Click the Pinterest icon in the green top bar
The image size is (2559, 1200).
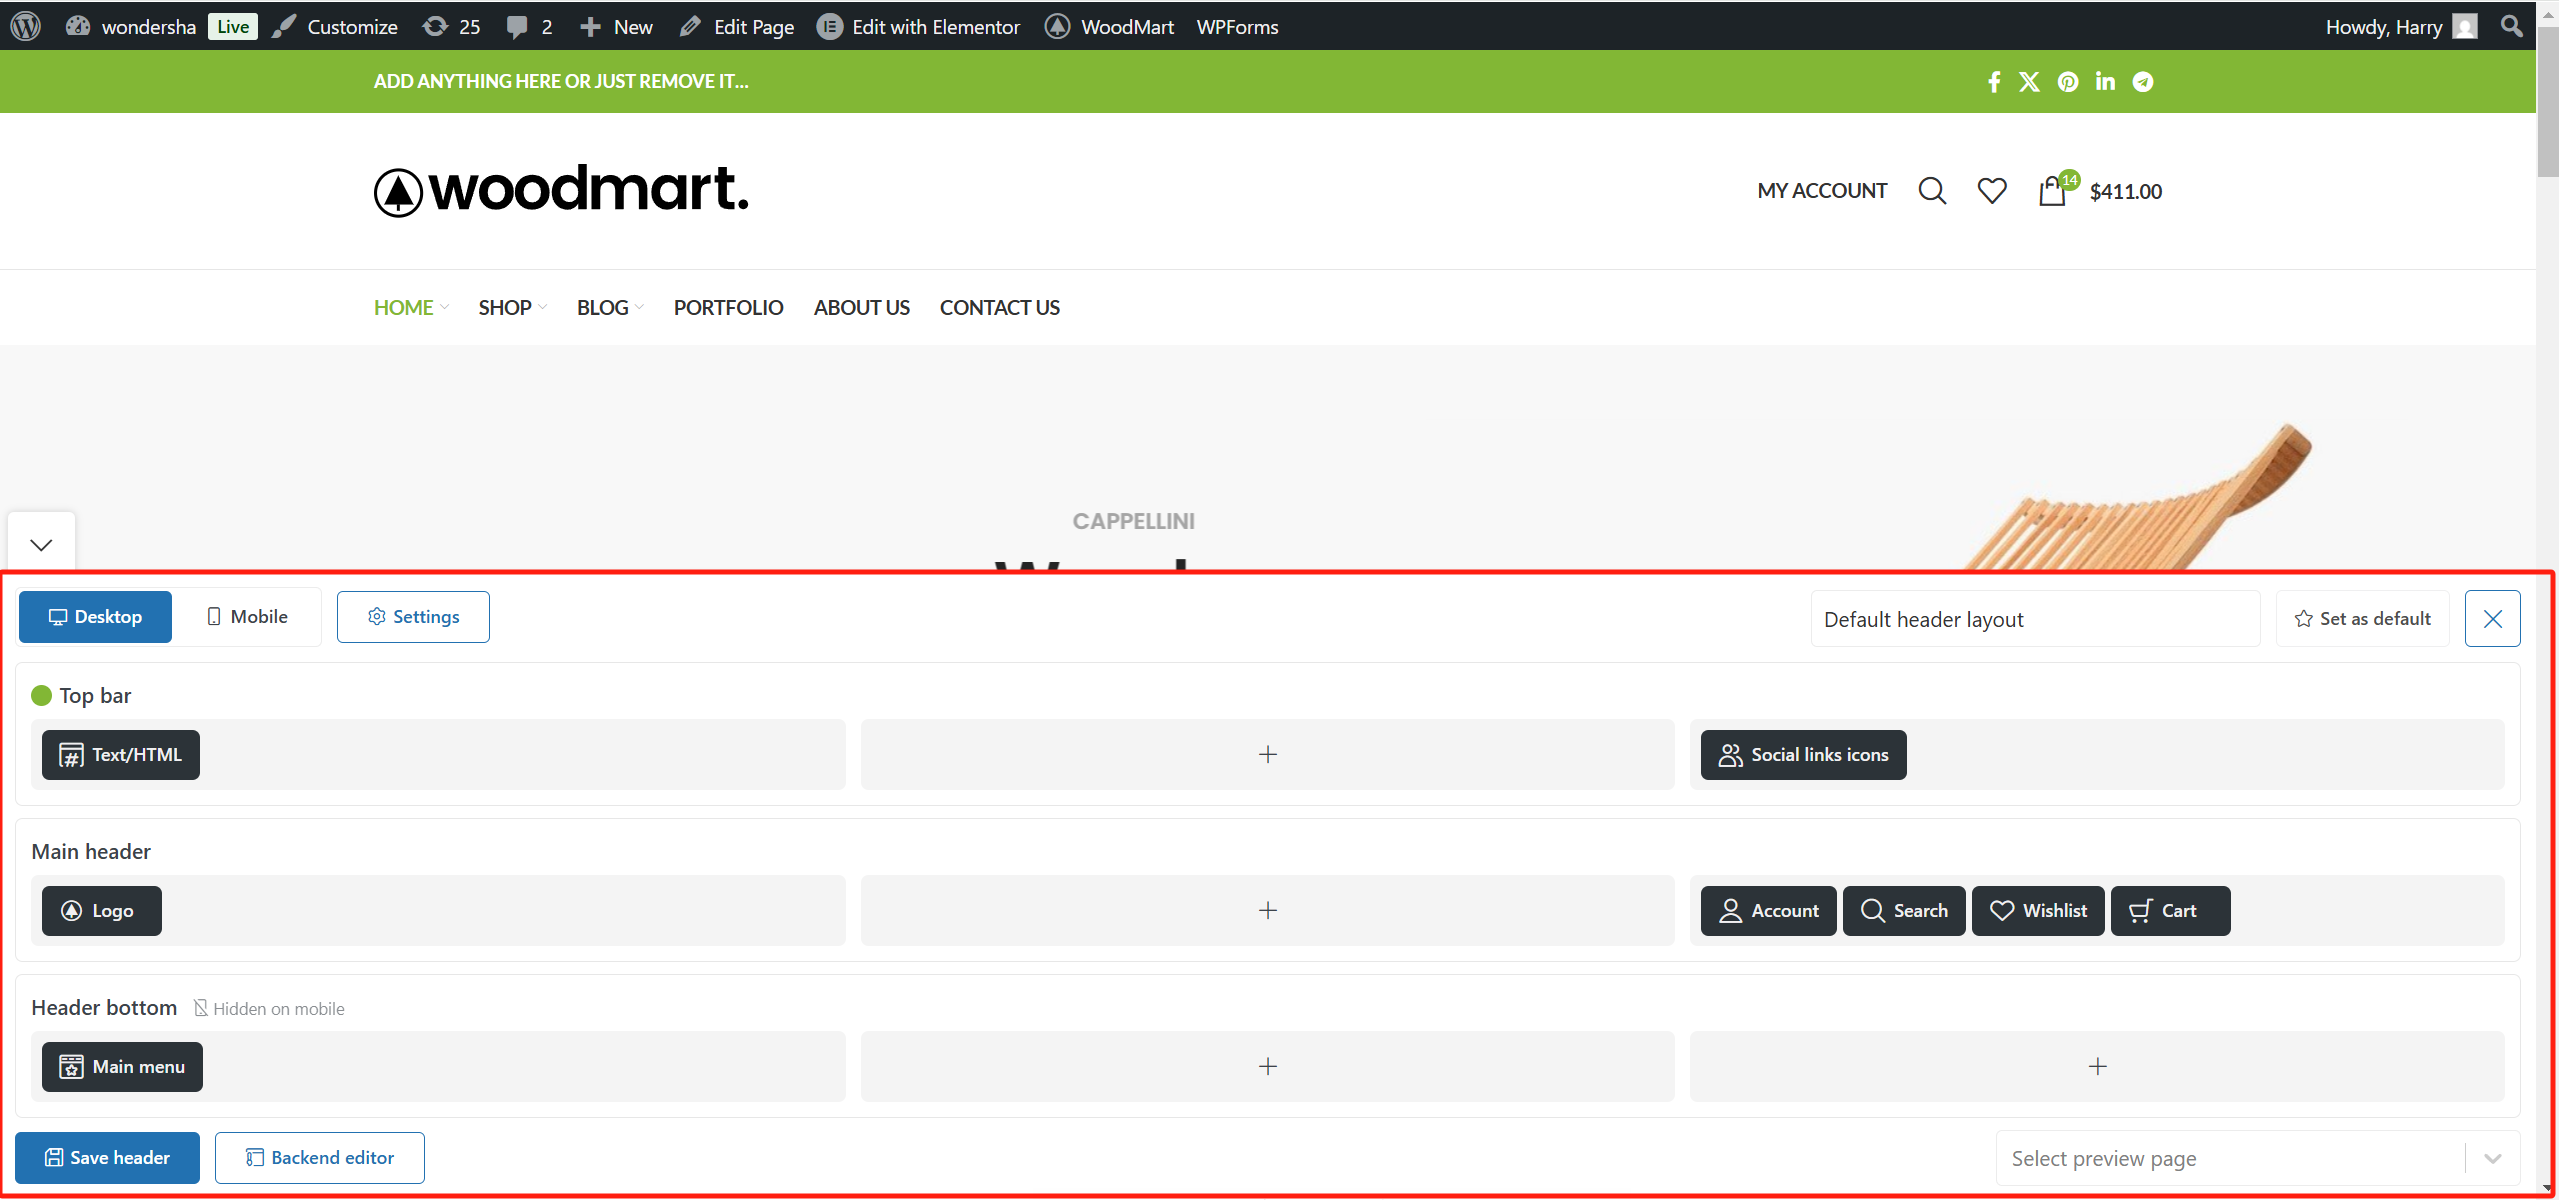coord(2067,81)
